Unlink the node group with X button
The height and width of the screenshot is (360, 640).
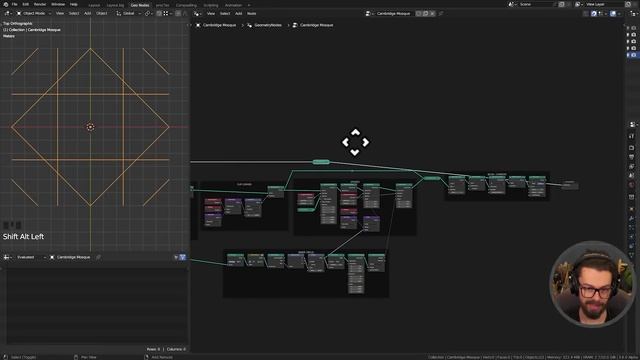click(x=432, y=13)
